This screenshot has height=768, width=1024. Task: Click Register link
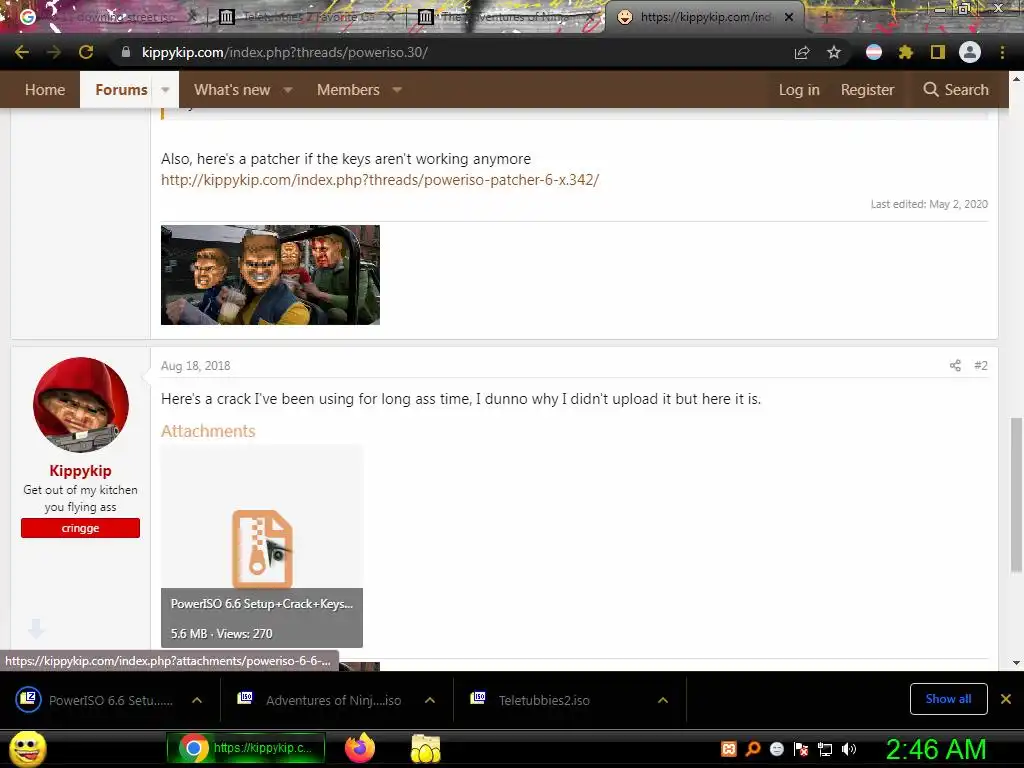pyautogui.click(x=867, y=89)
